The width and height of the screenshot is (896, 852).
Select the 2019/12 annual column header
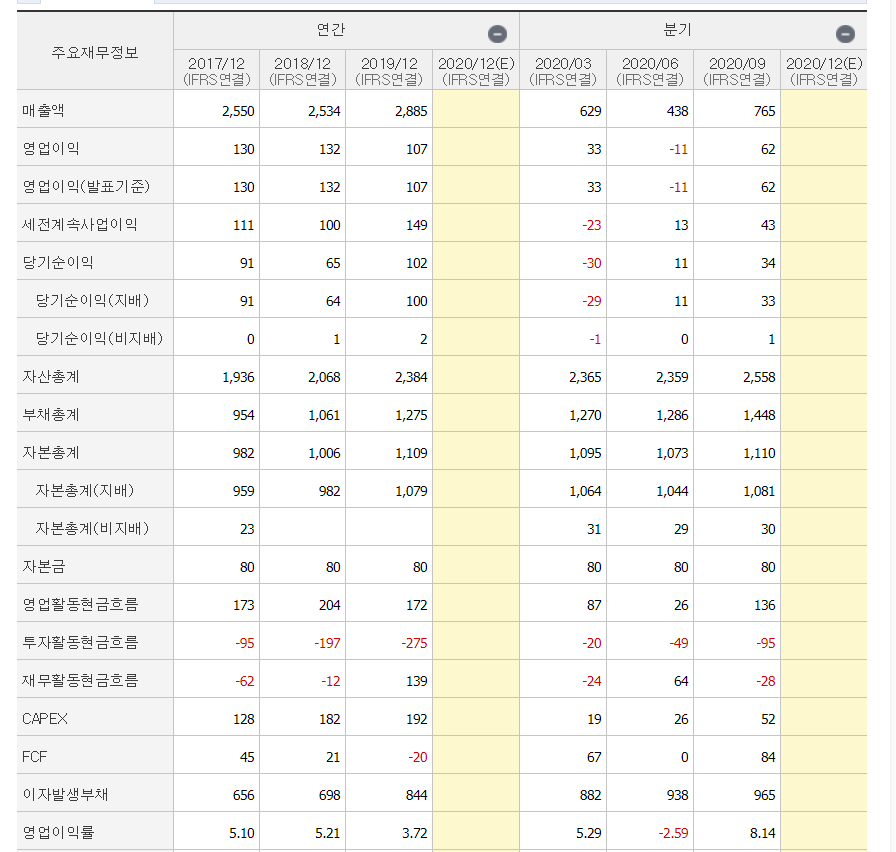389,71
